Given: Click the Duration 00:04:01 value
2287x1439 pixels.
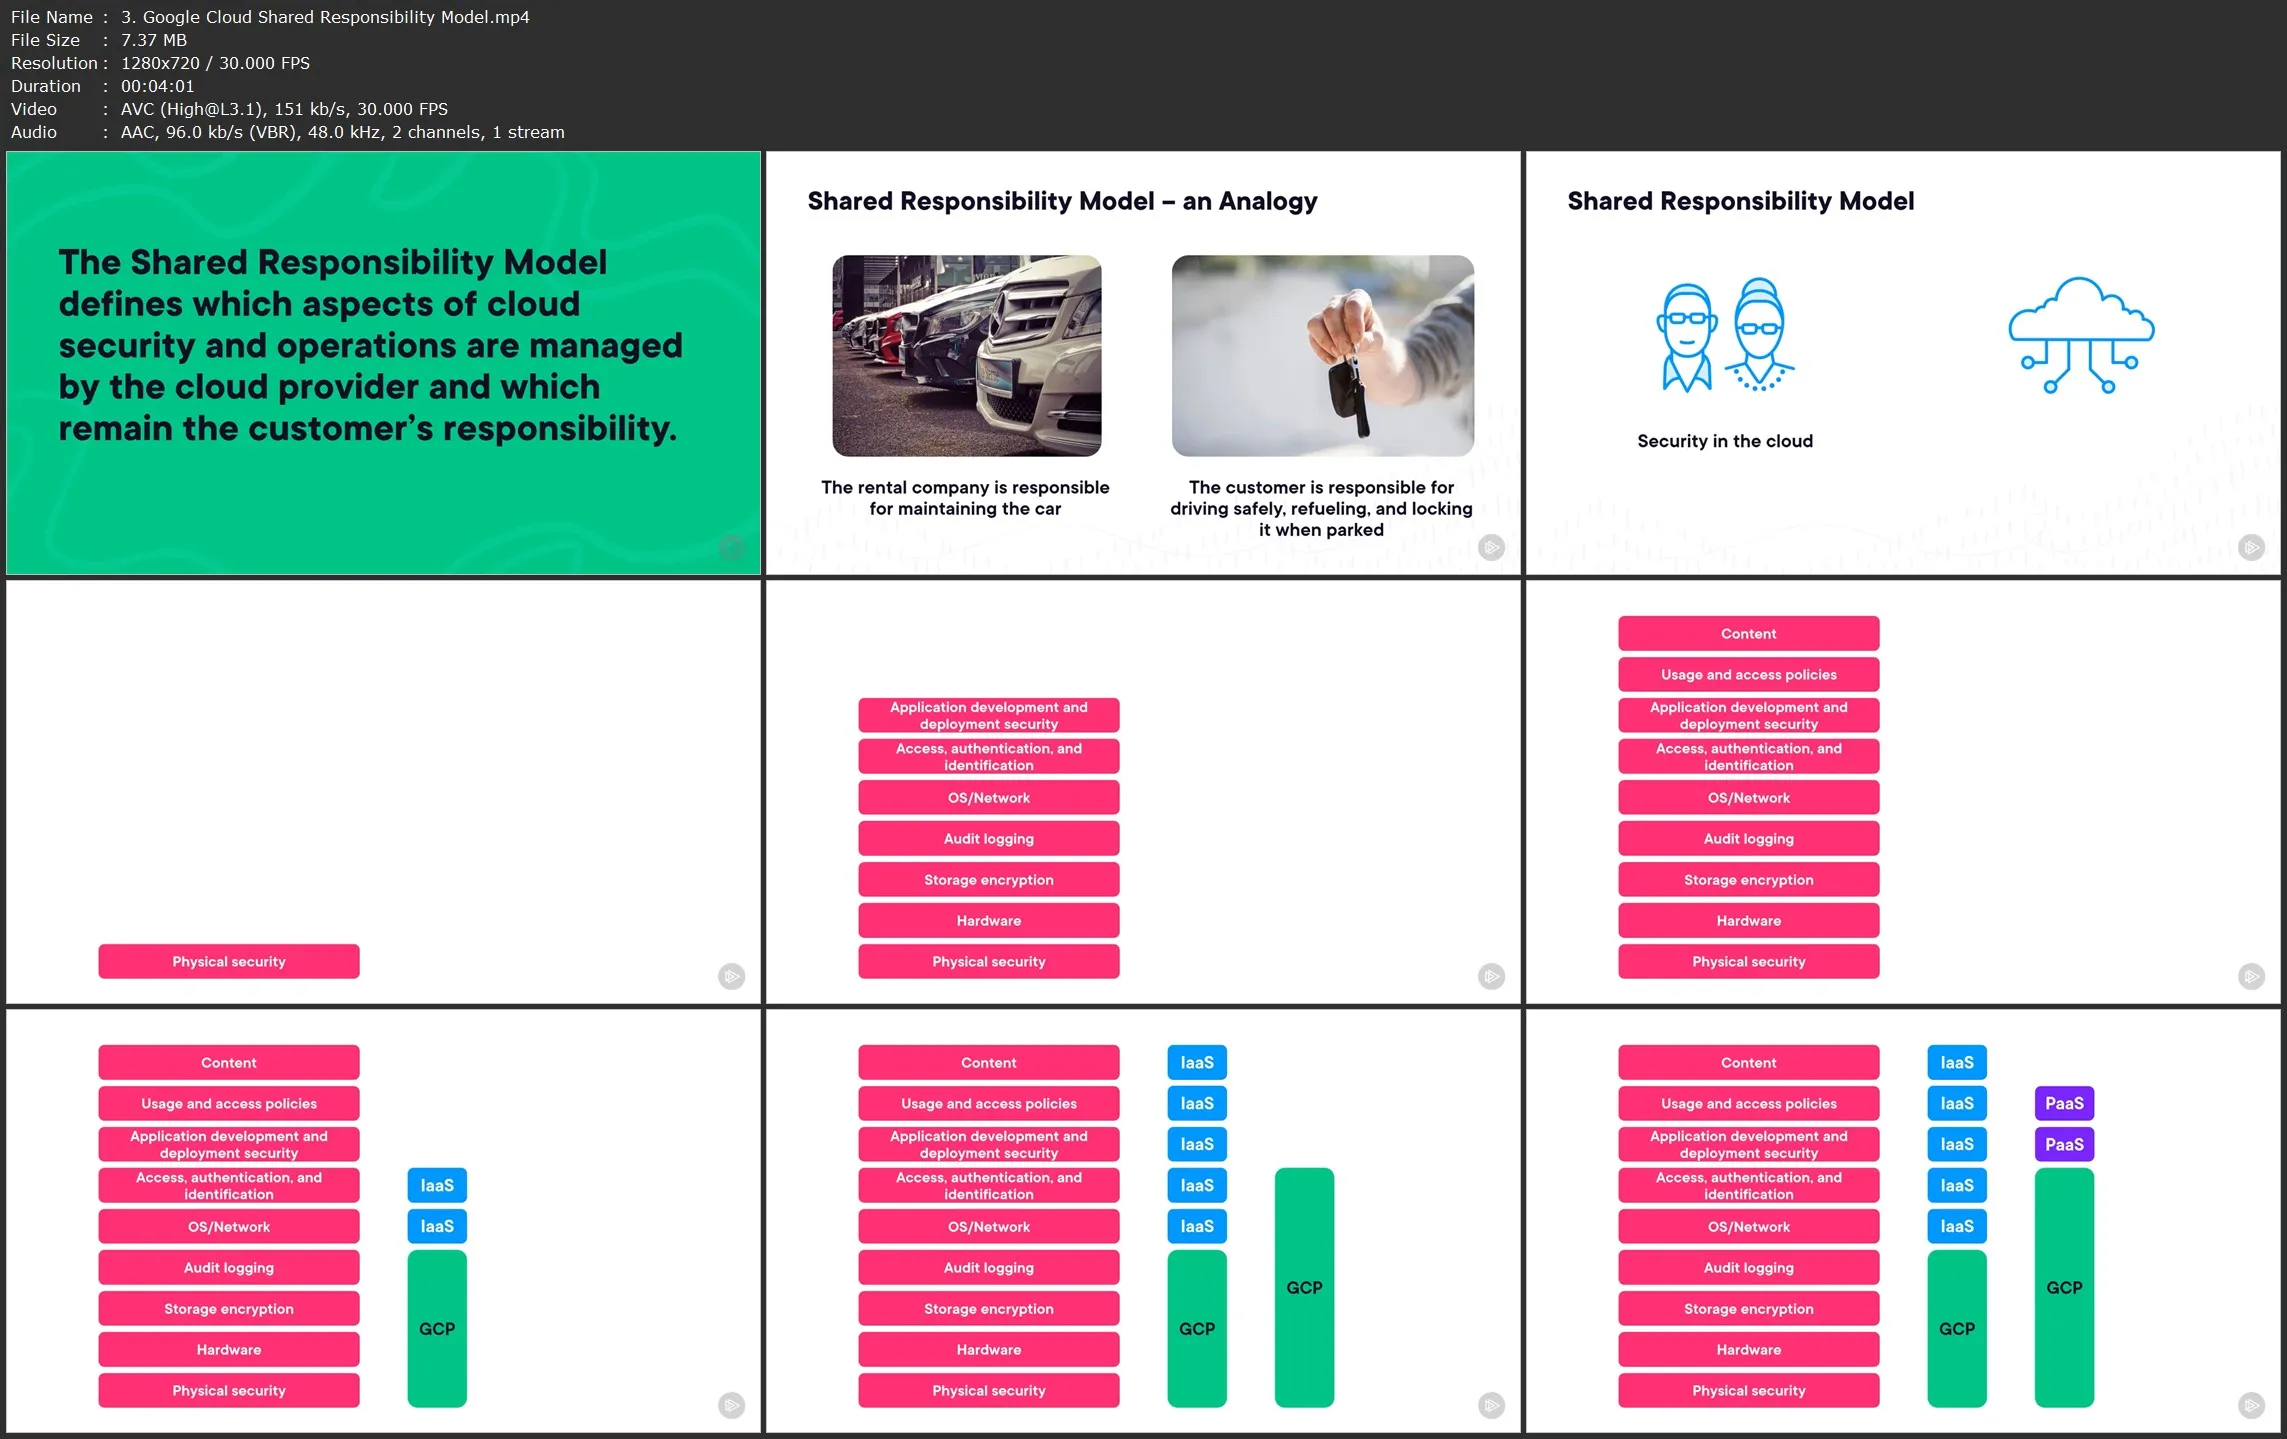Looking at the screenshot, I should [x=157, y=86].
